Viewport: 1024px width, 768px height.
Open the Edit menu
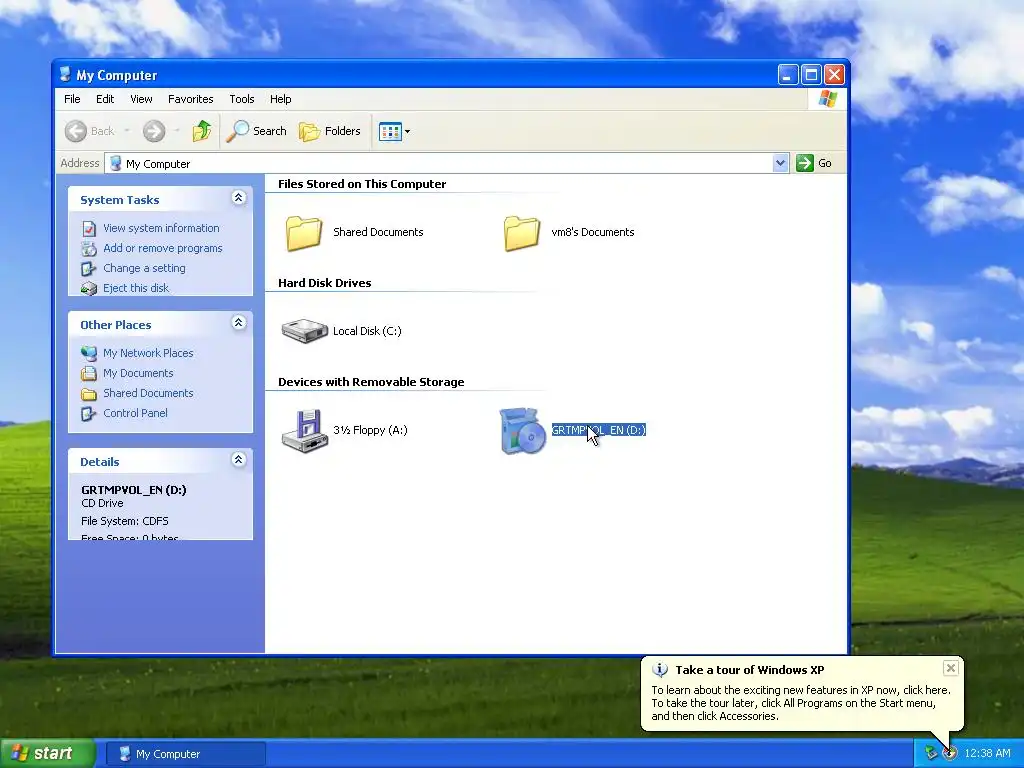pyautogui.click(x=104, y=99)
